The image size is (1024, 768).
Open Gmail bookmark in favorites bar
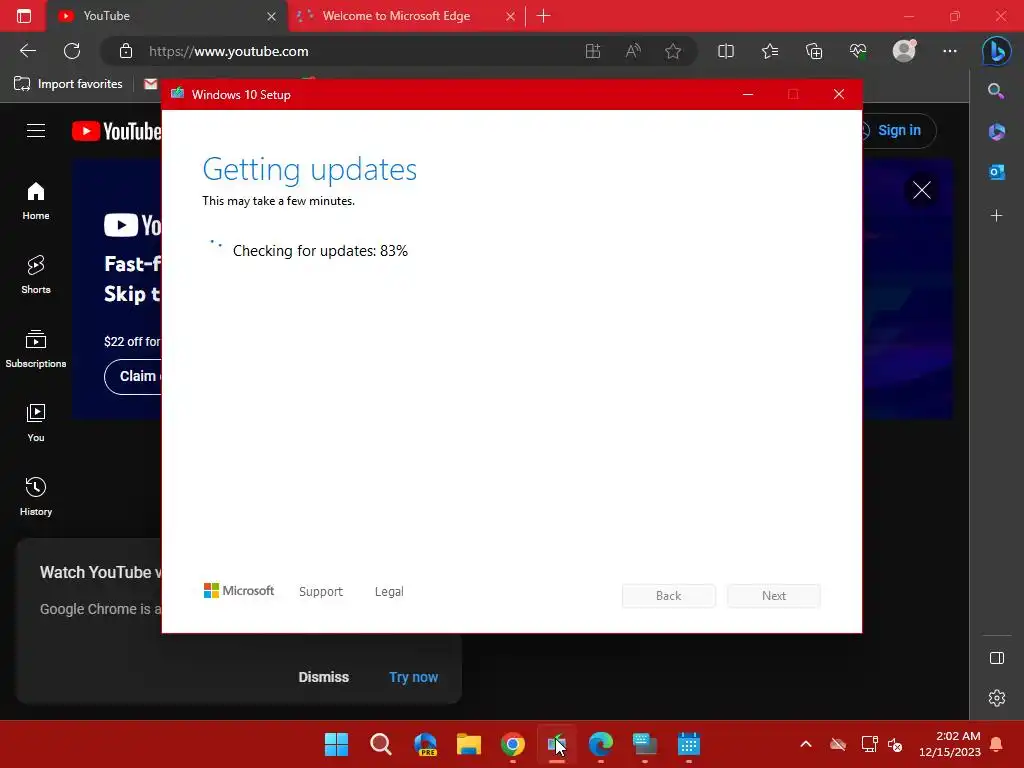[151, 84]
